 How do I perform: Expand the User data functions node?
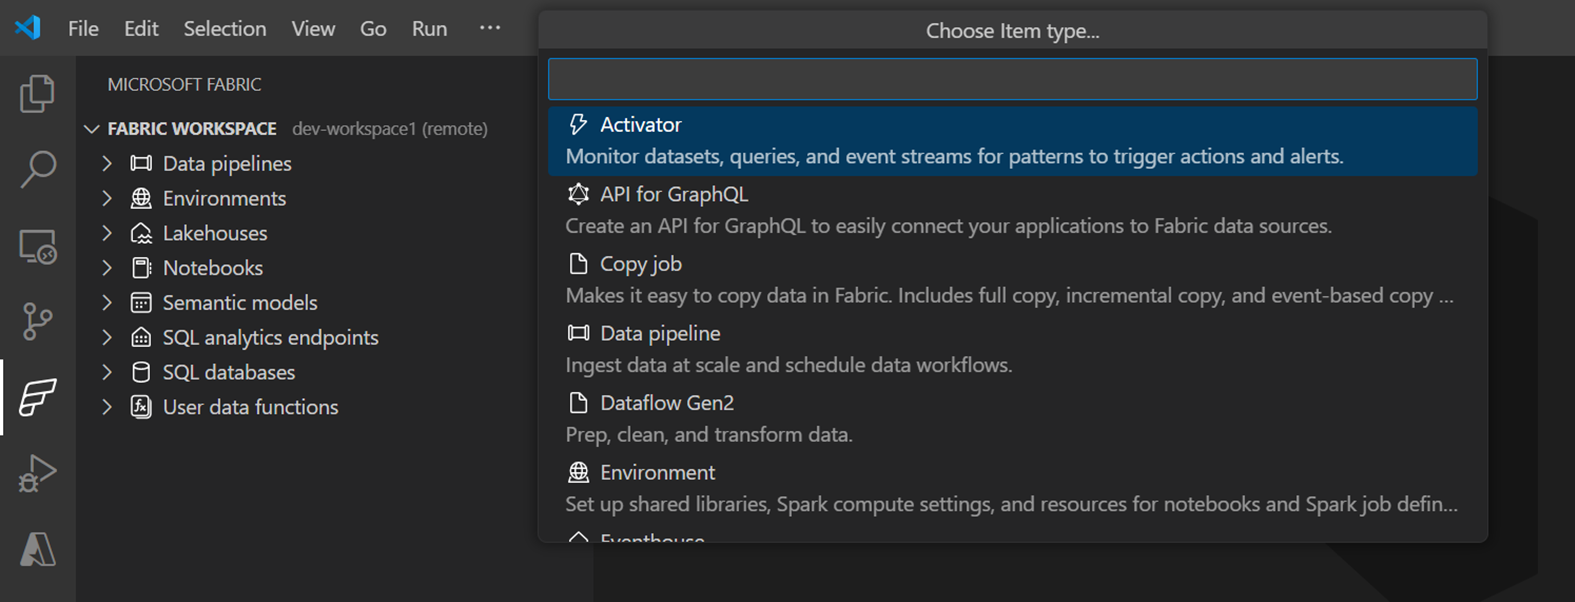click(x=107, y=407)
